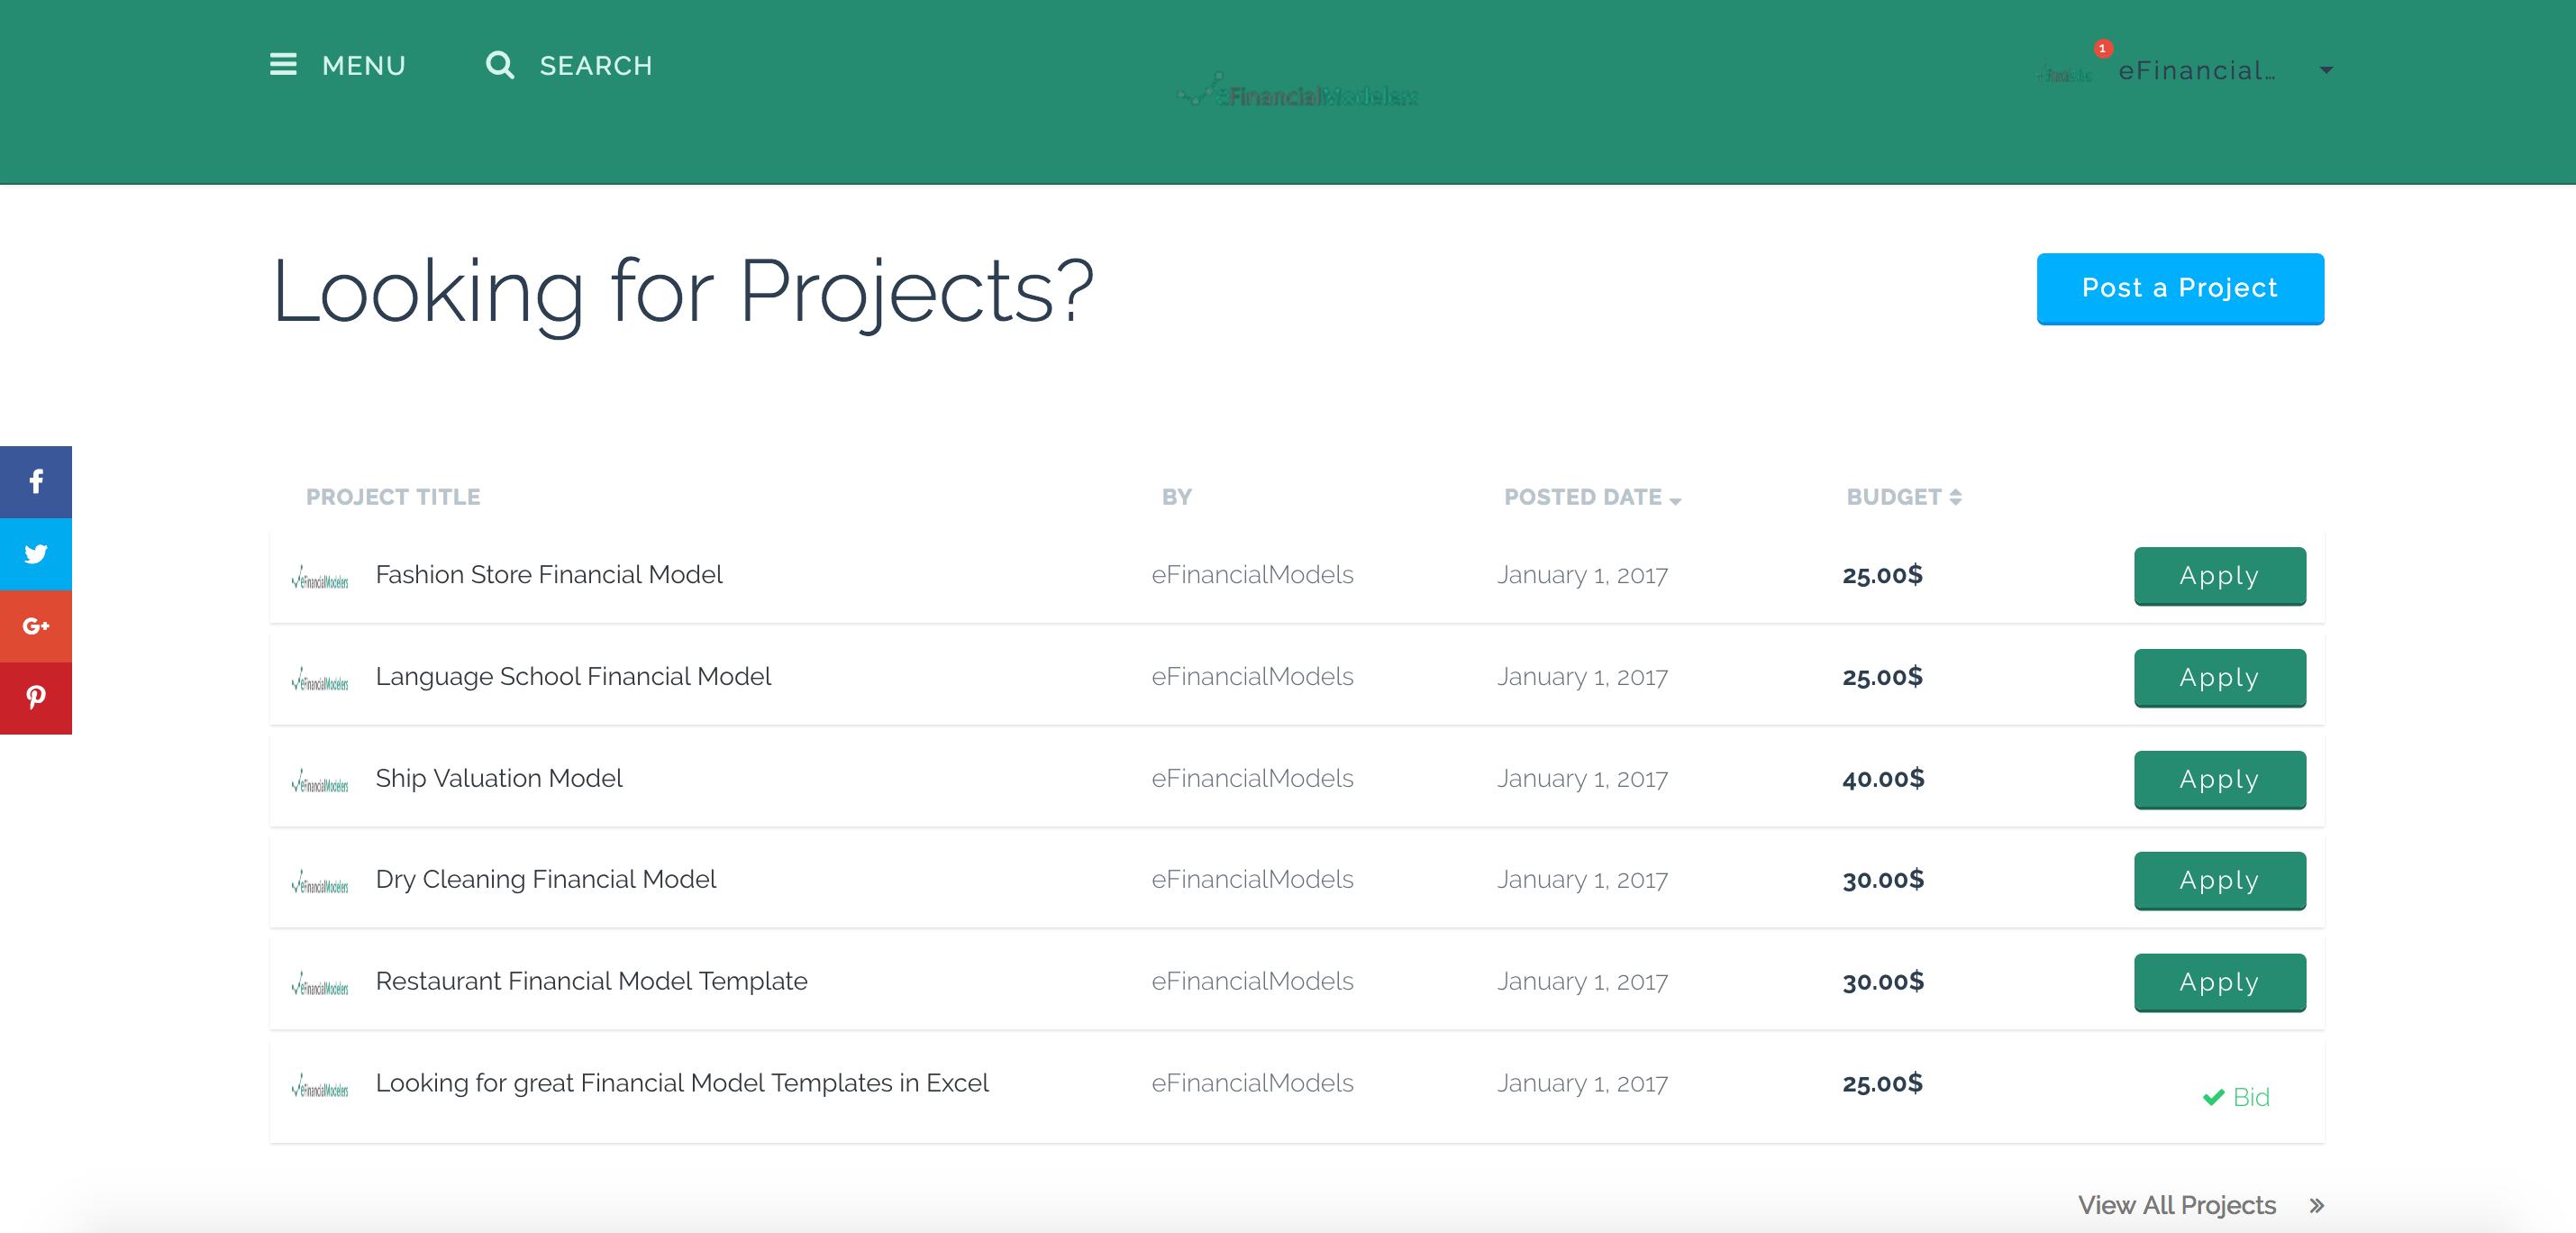Click logo icon beside Restaurant Financial row
The width and height of the screenshot is (2576, 1233).
(320, 985)
